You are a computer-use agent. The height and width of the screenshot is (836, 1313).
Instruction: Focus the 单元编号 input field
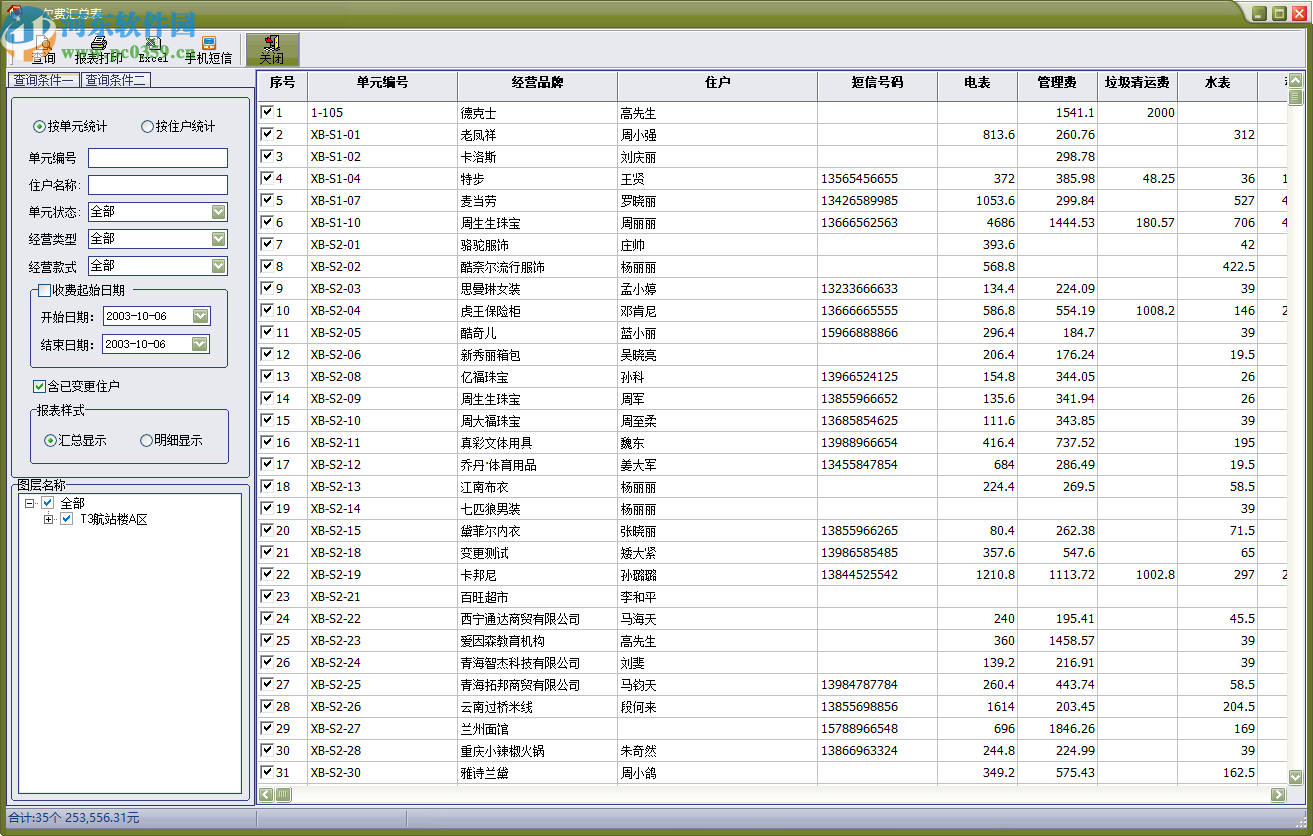(x=158, y=158)
